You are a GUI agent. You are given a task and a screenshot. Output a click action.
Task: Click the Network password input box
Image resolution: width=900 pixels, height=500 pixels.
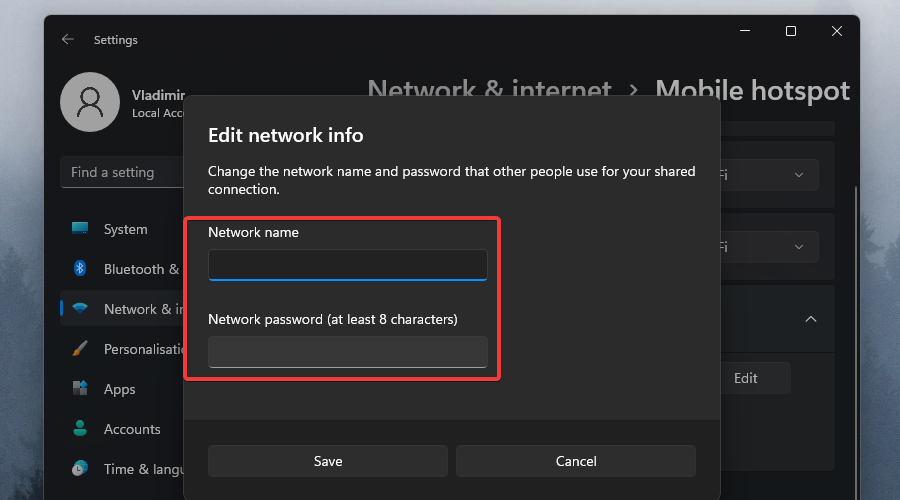click(347, 352)
